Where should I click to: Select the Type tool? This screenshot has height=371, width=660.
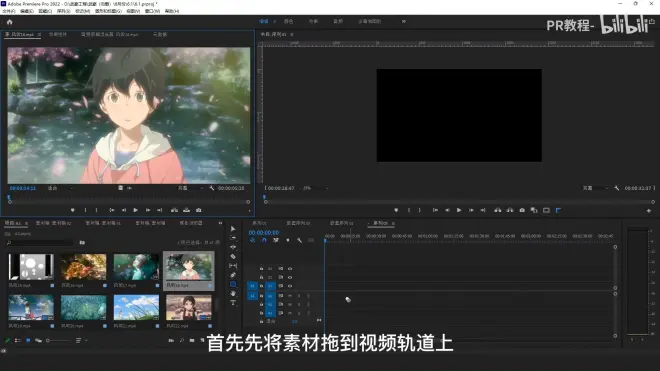click(233, 303)
